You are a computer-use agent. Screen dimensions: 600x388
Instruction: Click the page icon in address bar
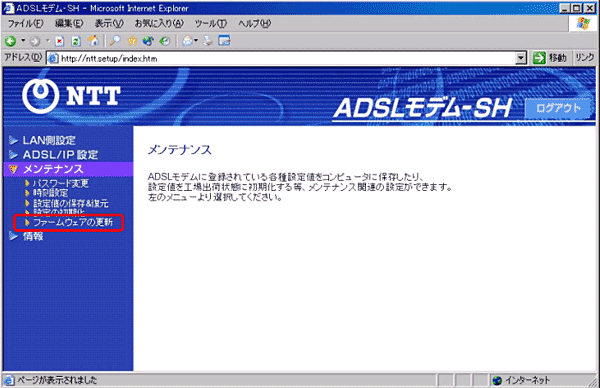click(53, 58)
